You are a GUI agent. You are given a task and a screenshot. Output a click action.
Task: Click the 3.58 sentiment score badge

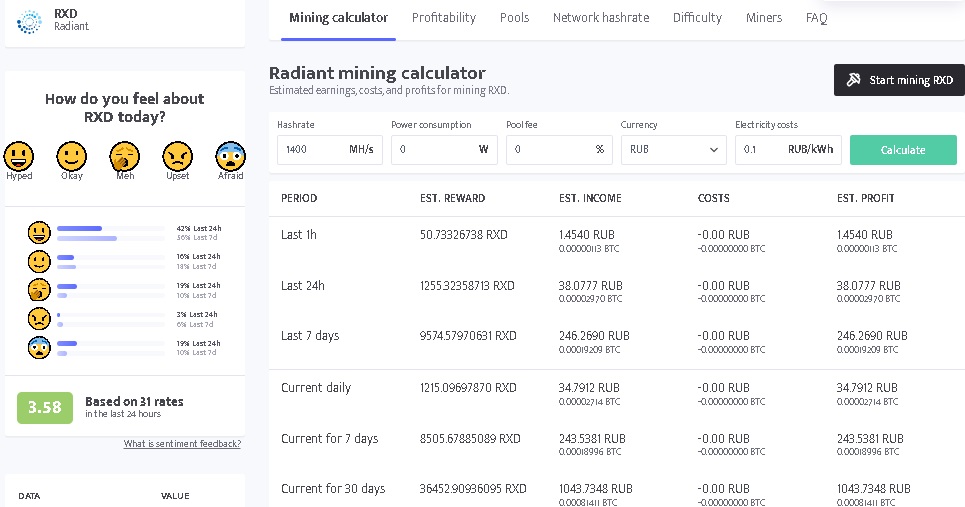44,407
